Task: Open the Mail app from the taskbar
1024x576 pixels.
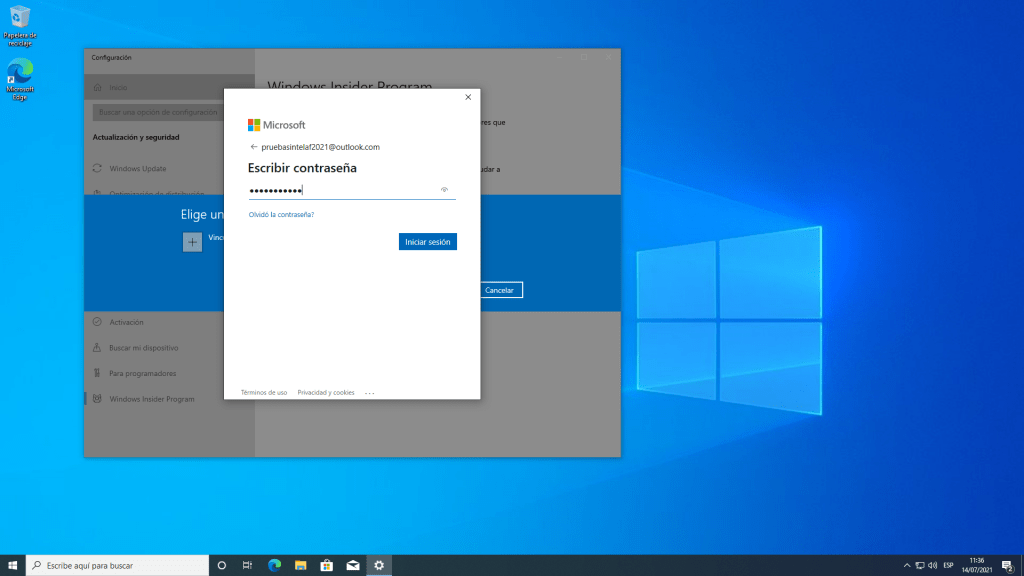Action: pos(352,565)
